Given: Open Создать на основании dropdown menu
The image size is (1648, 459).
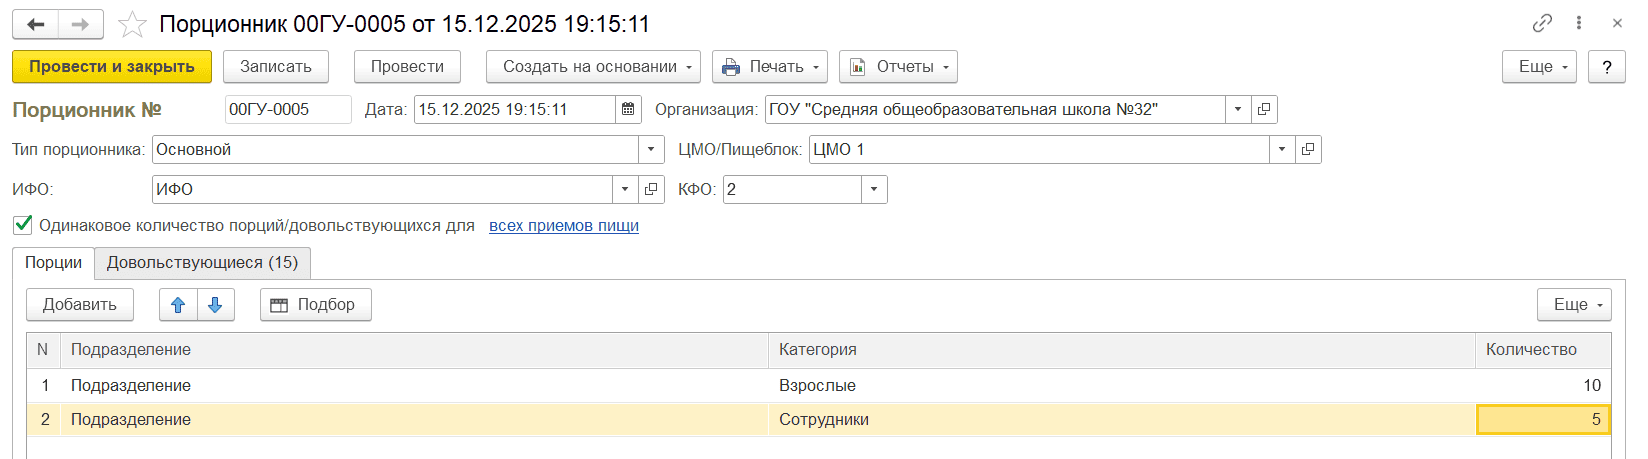Looking at the screenshot, I should (593, 67).
